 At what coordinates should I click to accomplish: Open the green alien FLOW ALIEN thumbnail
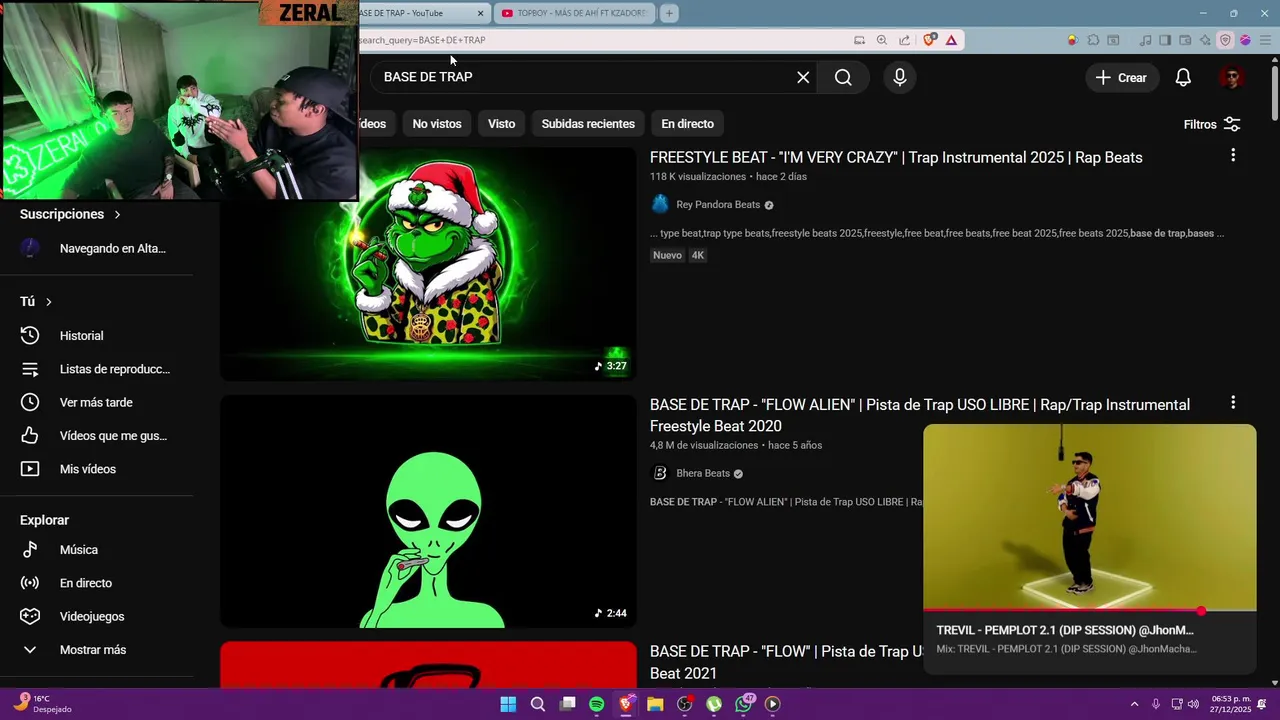(x=428, y=511)
